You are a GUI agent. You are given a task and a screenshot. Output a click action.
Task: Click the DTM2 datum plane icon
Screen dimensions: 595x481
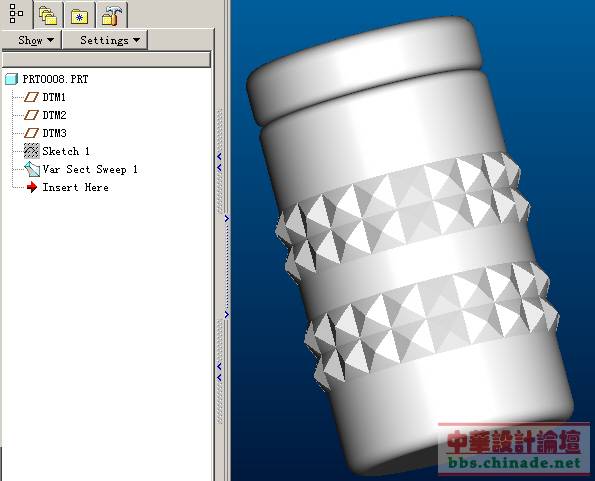[31, 115]
